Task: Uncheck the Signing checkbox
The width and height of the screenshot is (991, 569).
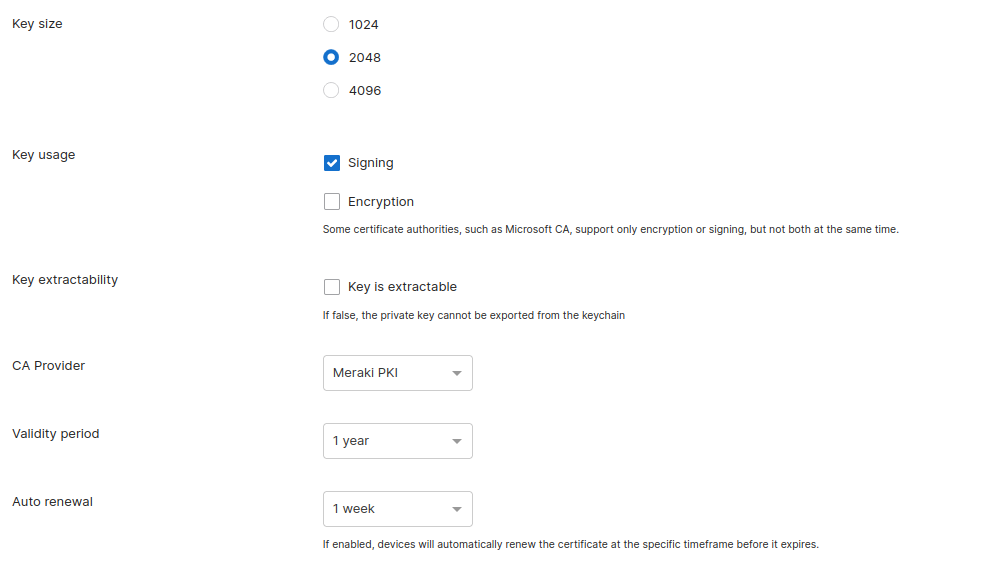Action: click(x=332, y=163)
